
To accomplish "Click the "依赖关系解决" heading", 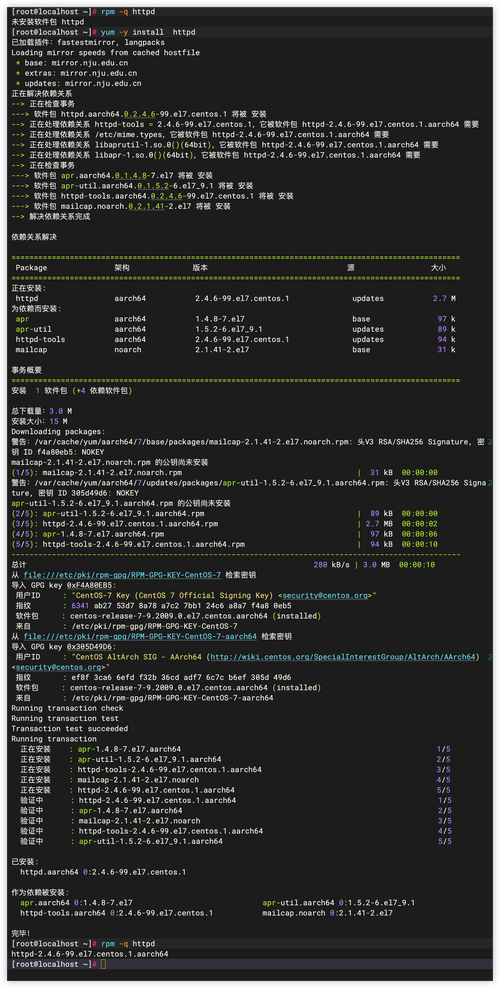I will [x=34, y=236].
